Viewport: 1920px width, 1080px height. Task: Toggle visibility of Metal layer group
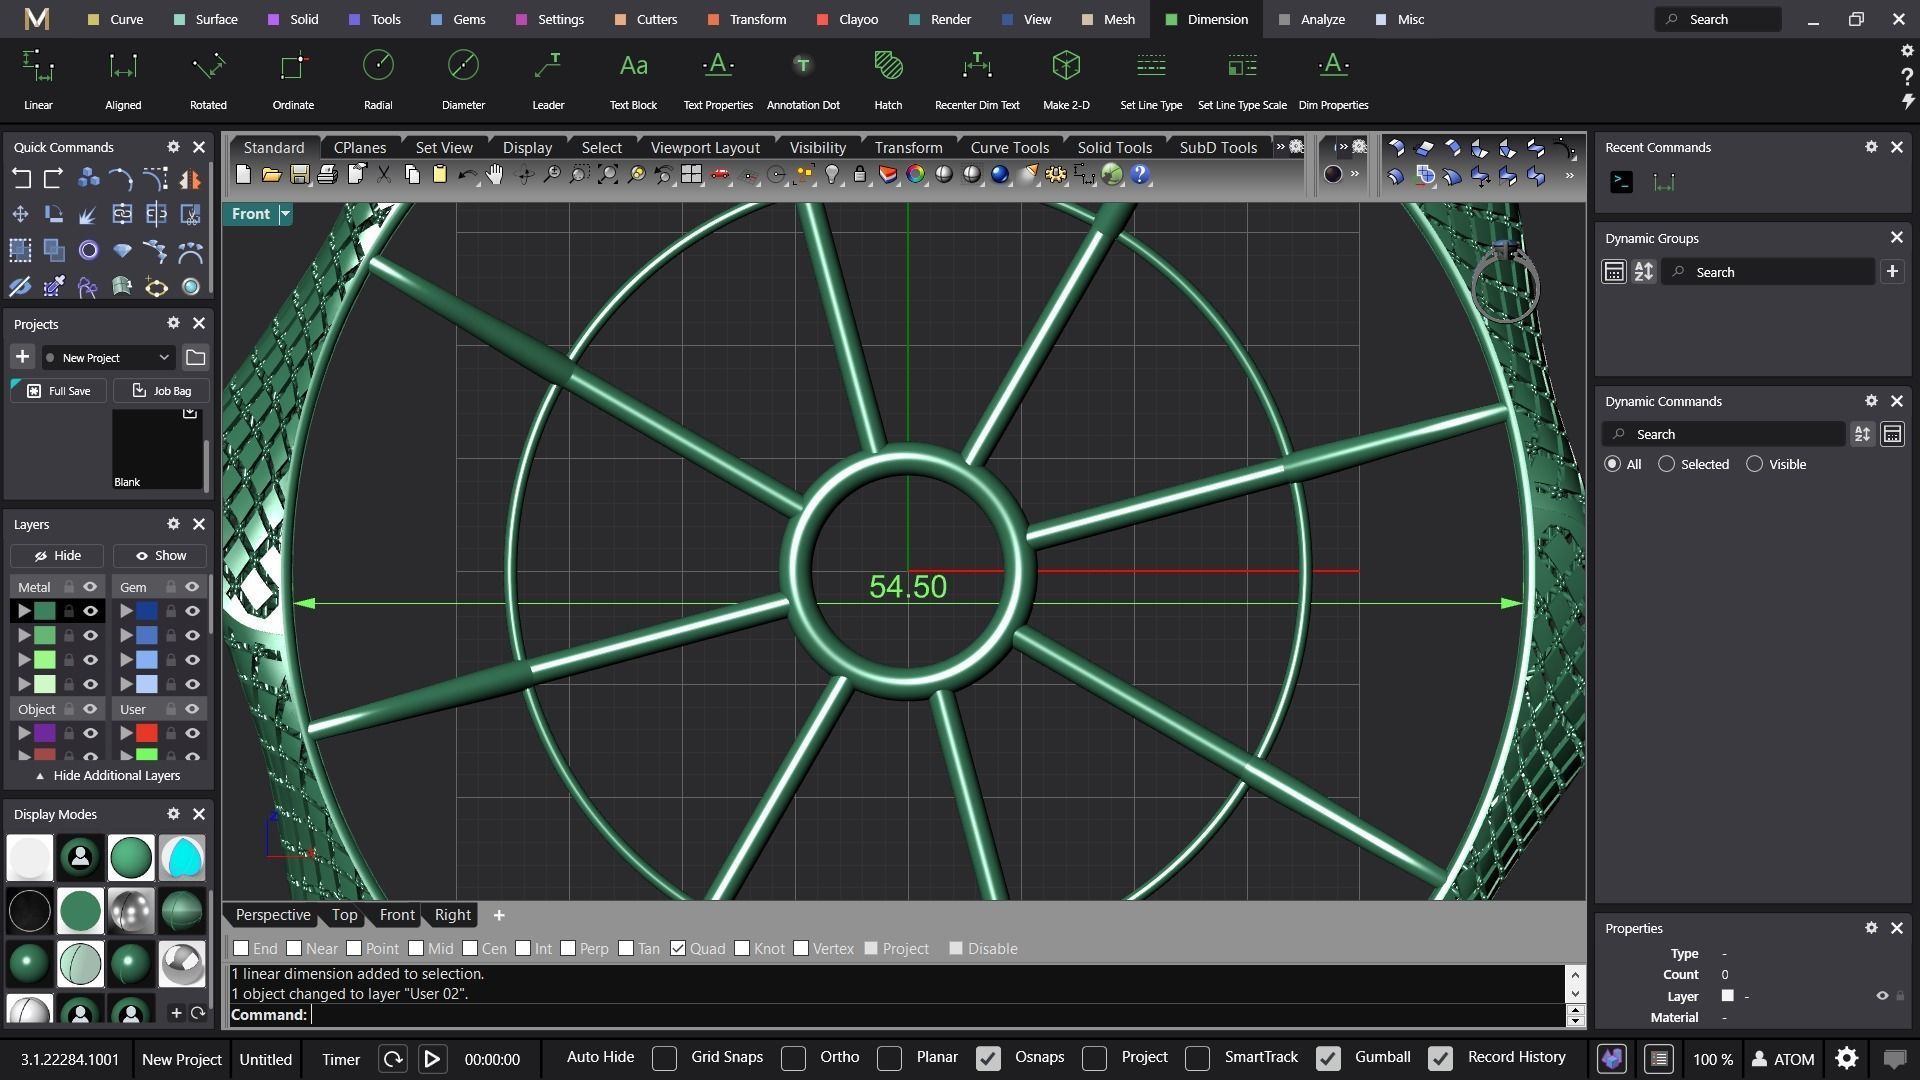(x=90, y=587)
